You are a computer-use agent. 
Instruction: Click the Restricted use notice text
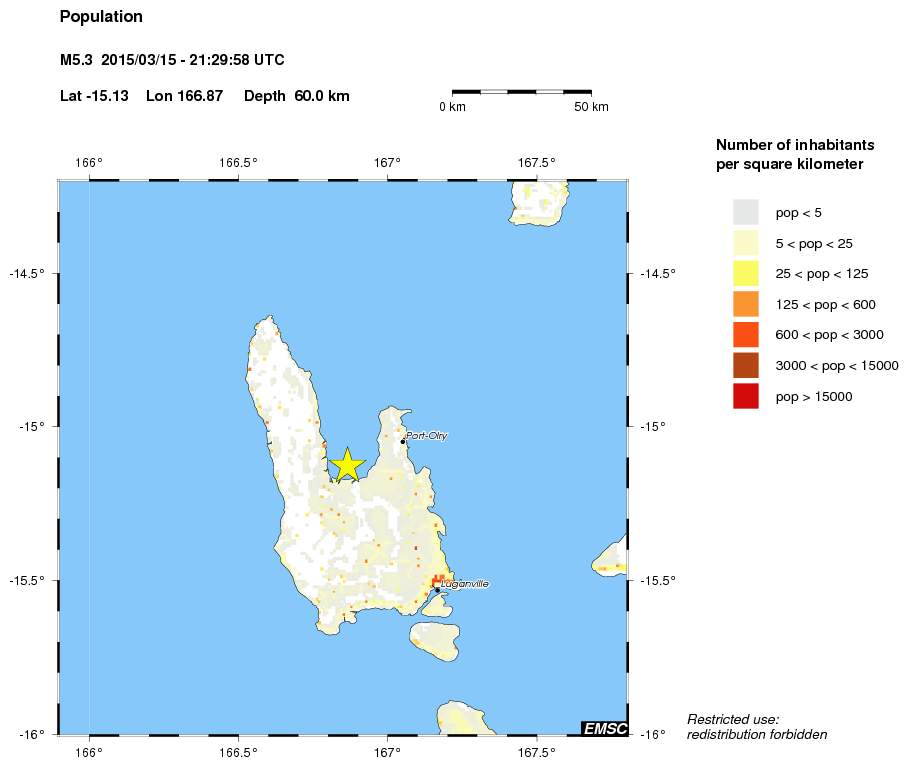[757, 727]
